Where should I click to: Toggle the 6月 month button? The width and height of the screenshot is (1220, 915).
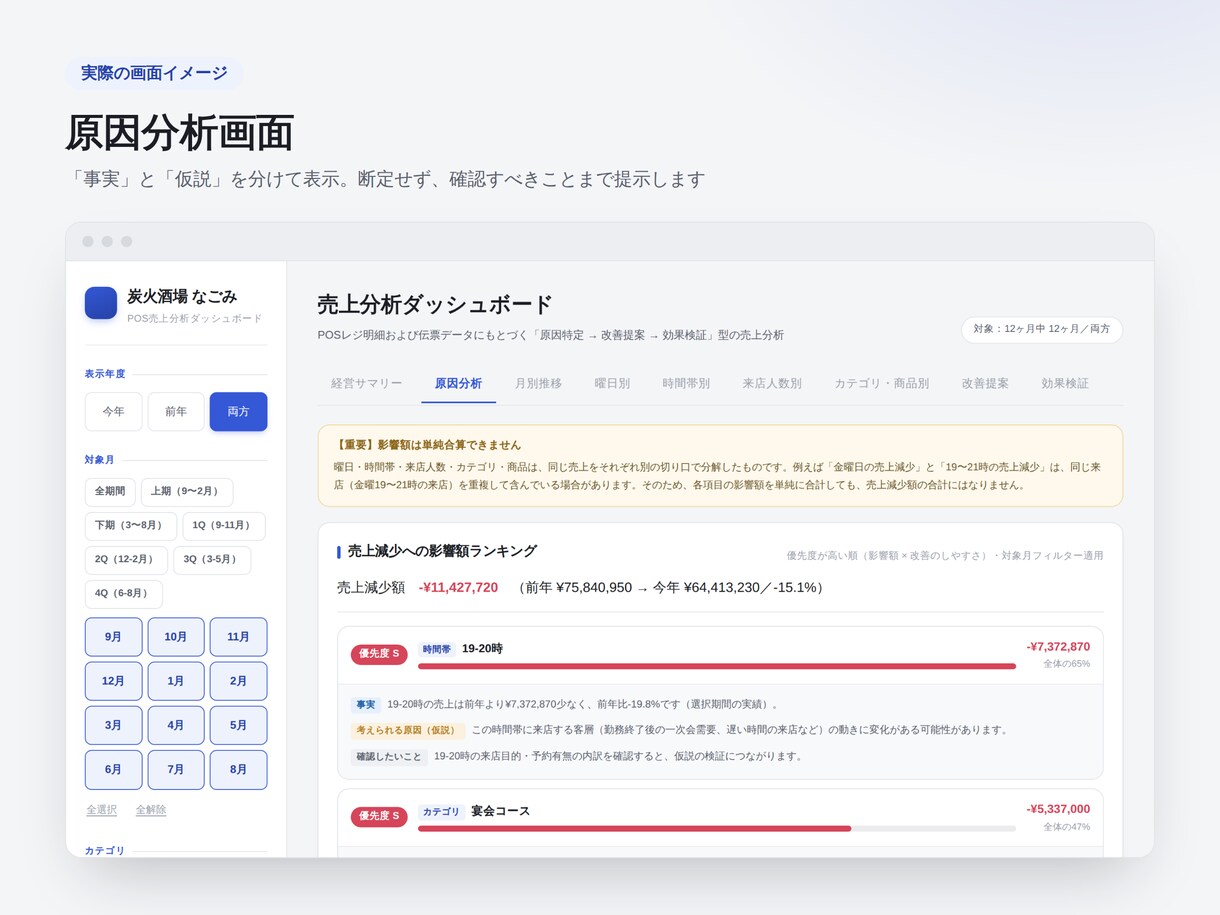click(x=114, y=770)
